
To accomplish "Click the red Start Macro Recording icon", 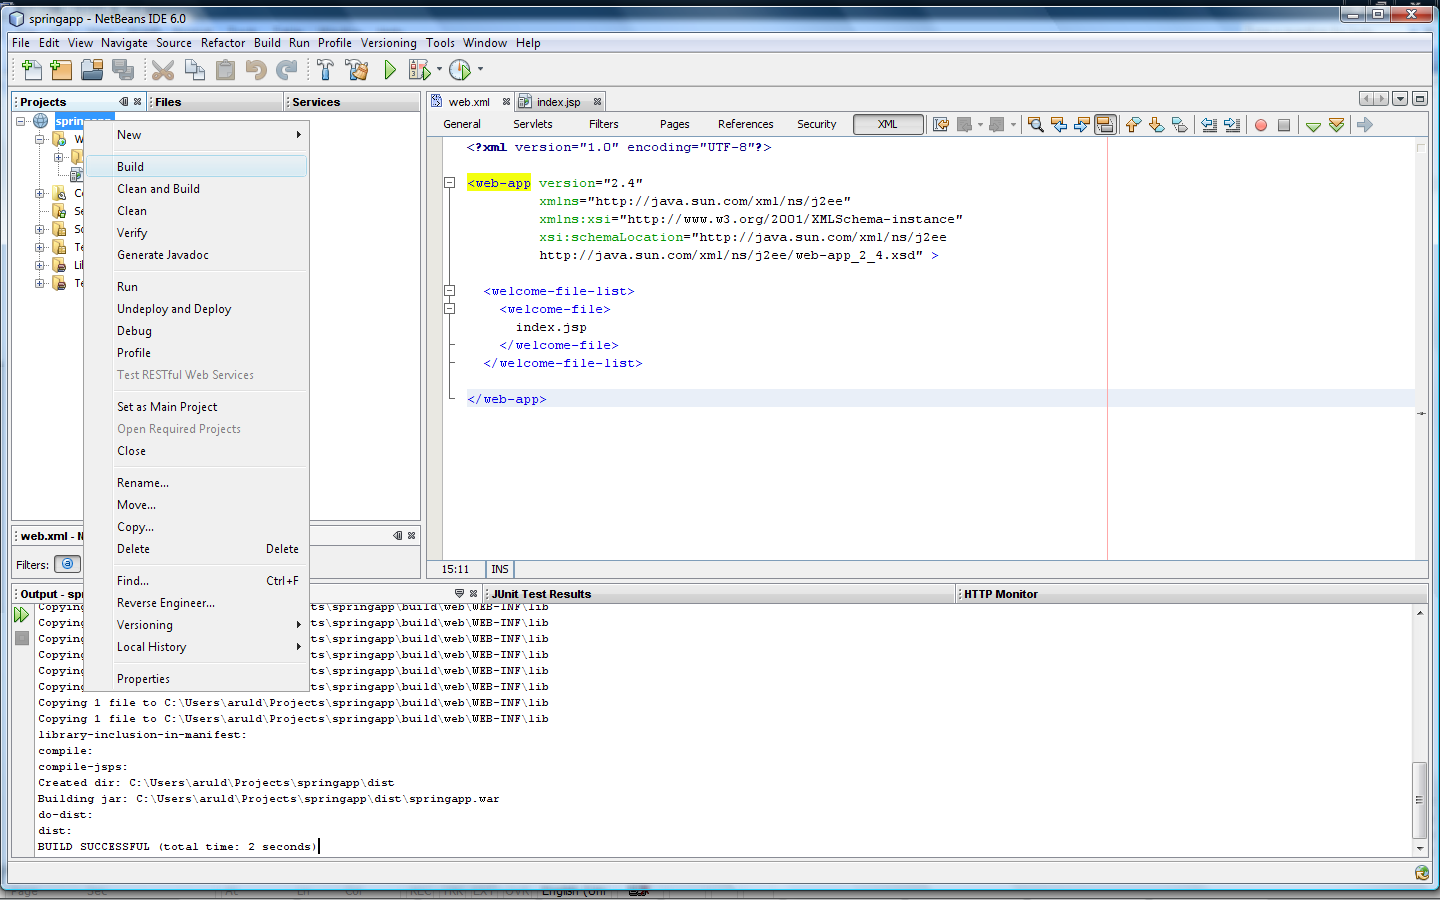I will coord(1261,125).
